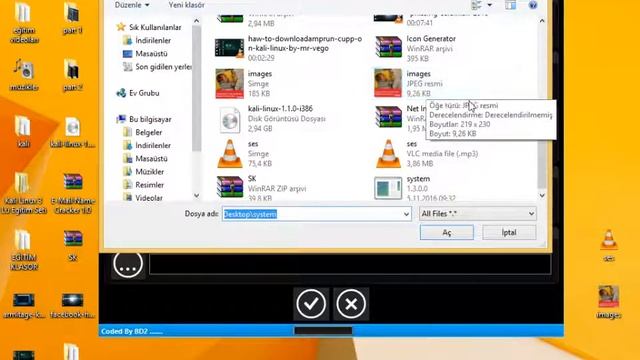Click the black path text field beside dots button
The image size is (640, 360).
tap(350, 264)
